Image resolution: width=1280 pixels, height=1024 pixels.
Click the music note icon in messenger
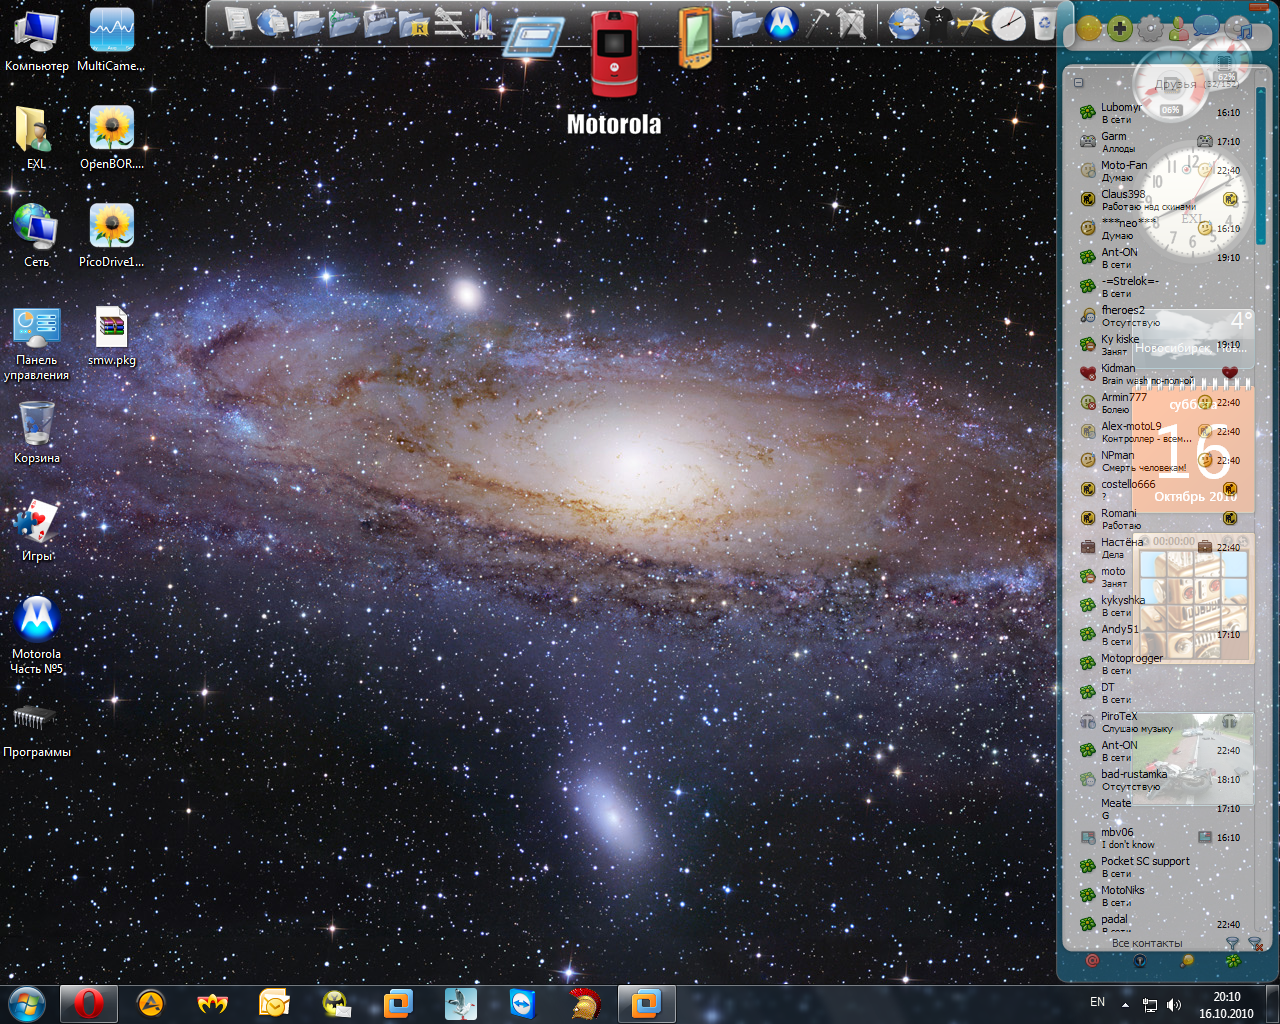(x=1240, y=28)
